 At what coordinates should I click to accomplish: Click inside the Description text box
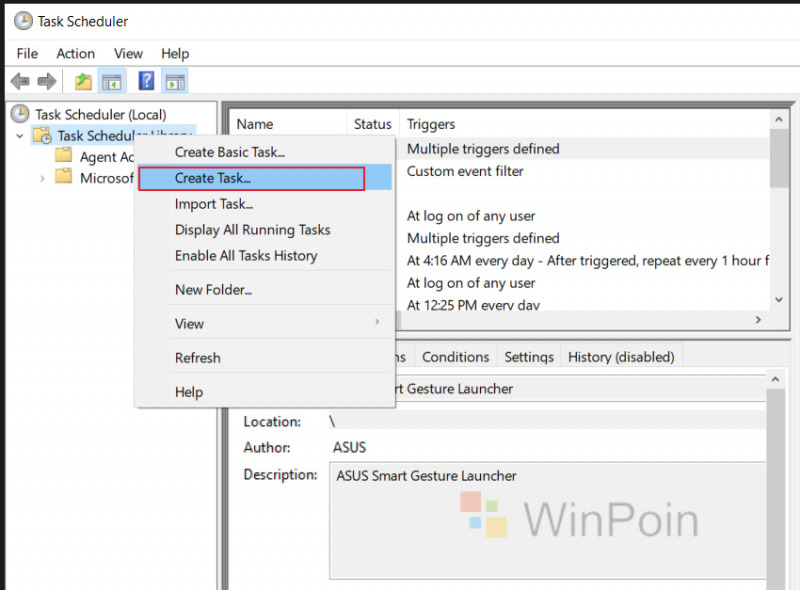547,521
